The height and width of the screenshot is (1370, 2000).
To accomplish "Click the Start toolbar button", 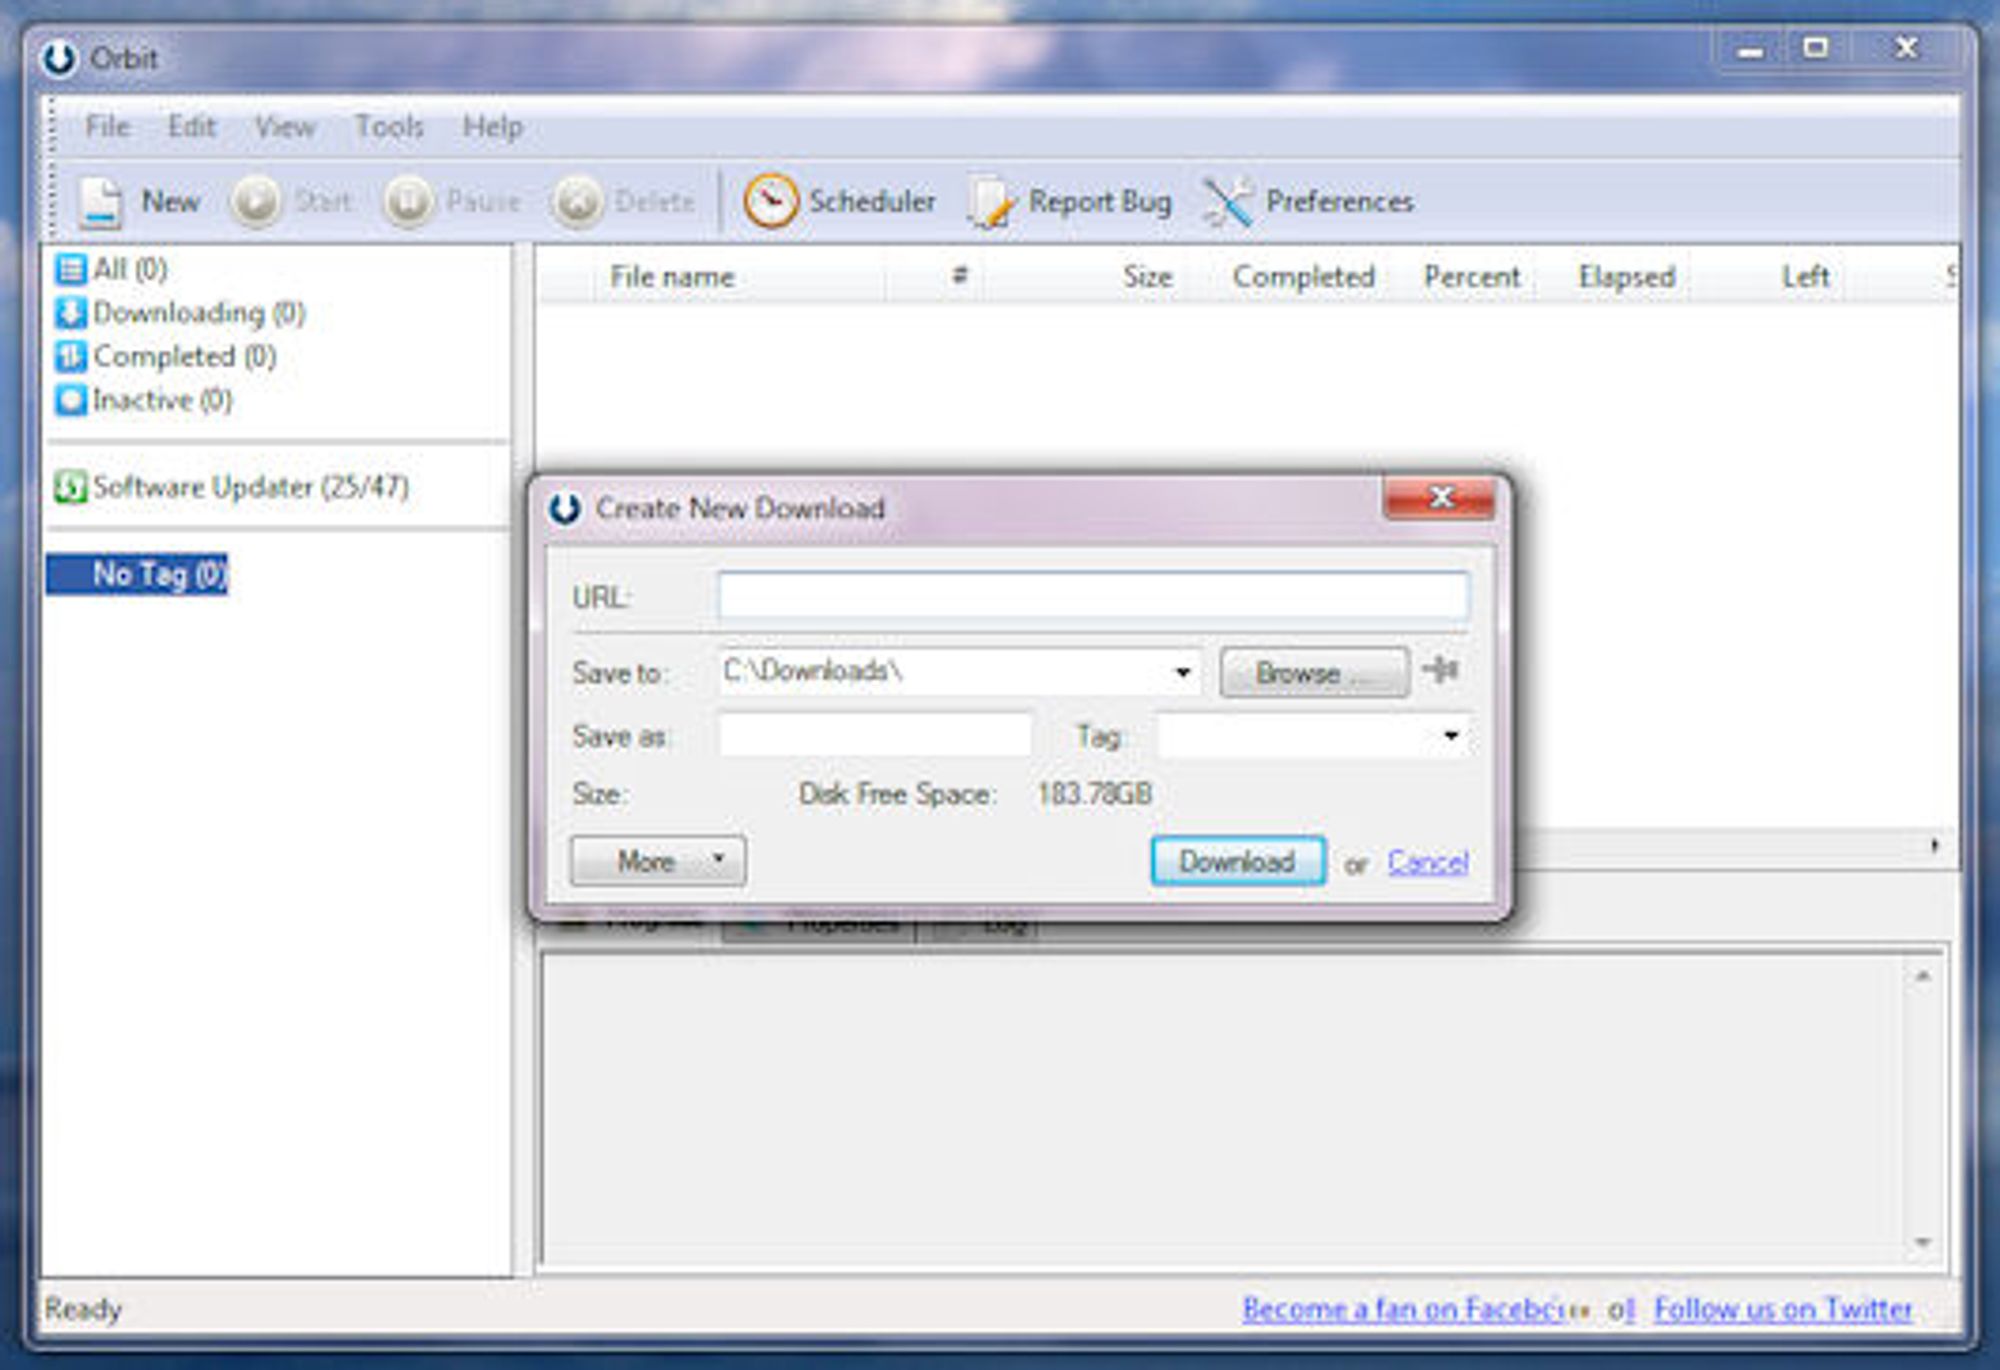I will coord(290,202).
